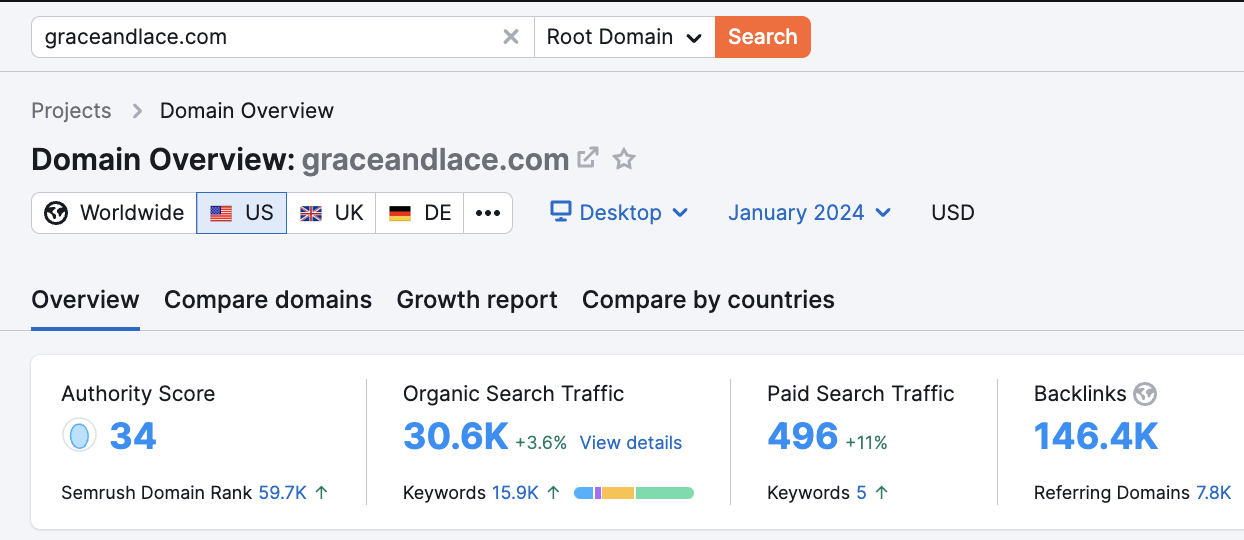The image size is (1244, 540).
Task: Star the domain as favorite
Action: coord(624,159)
